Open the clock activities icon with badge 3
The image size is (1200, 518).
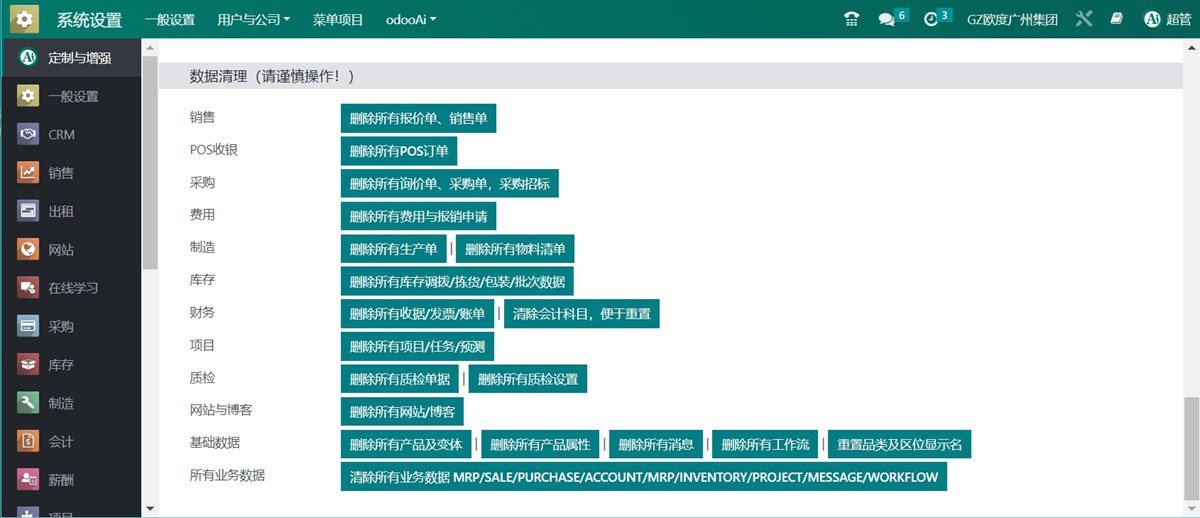(932, 19)
